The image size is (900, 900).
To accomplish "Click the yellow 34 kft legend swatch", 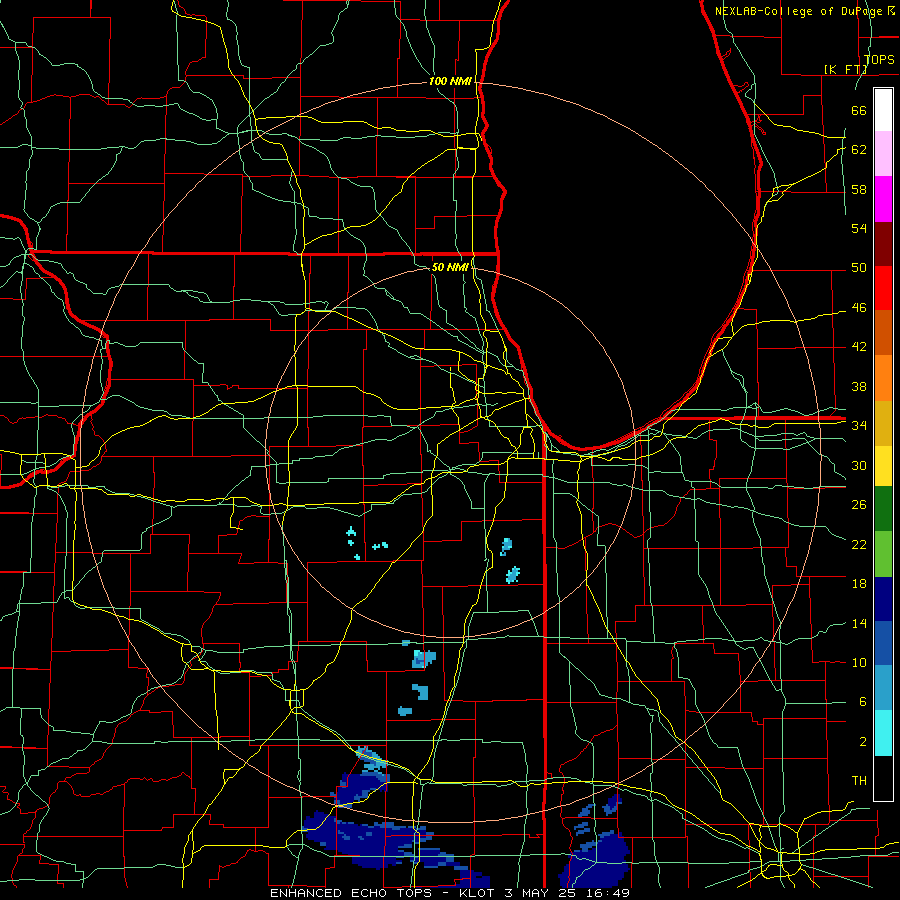I will click(x=883, y=466).
